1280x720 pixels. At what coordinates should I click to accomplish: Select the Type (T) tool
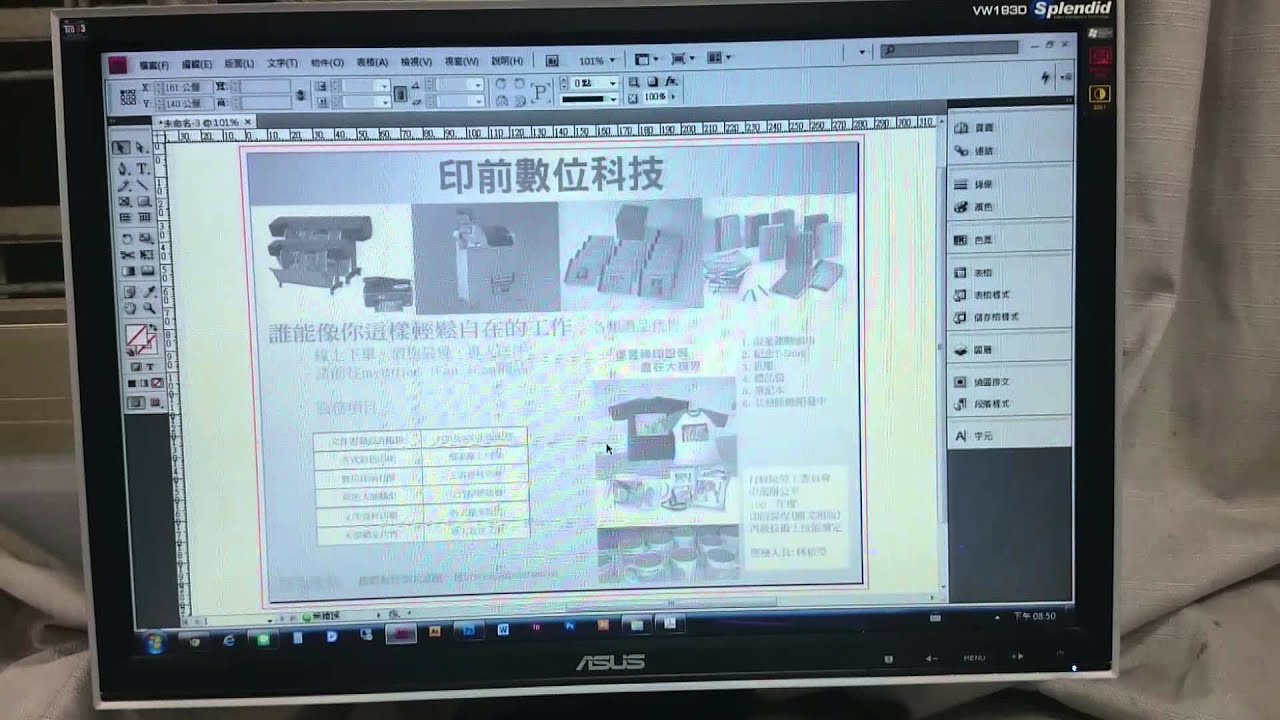pos(142,168)
